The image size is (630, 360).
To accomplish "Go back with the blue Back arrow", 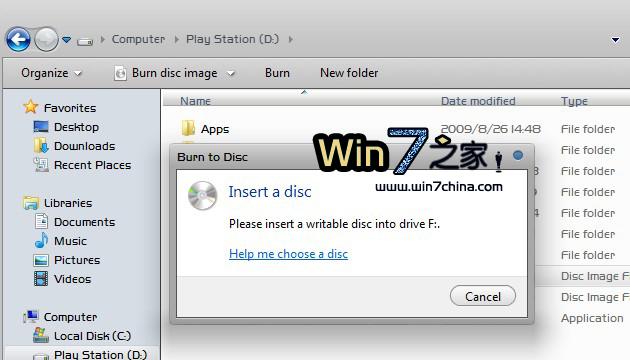I will tap(18, 39).
